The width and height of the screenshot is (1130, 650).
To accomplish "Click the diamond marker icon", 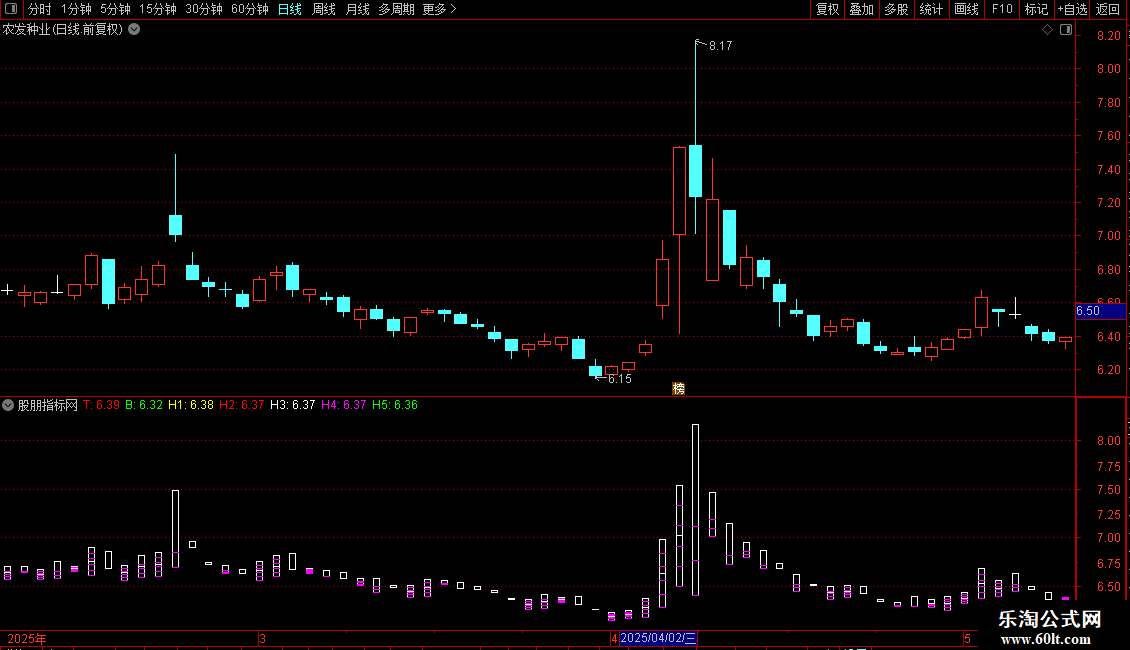I will (1048, 30).
